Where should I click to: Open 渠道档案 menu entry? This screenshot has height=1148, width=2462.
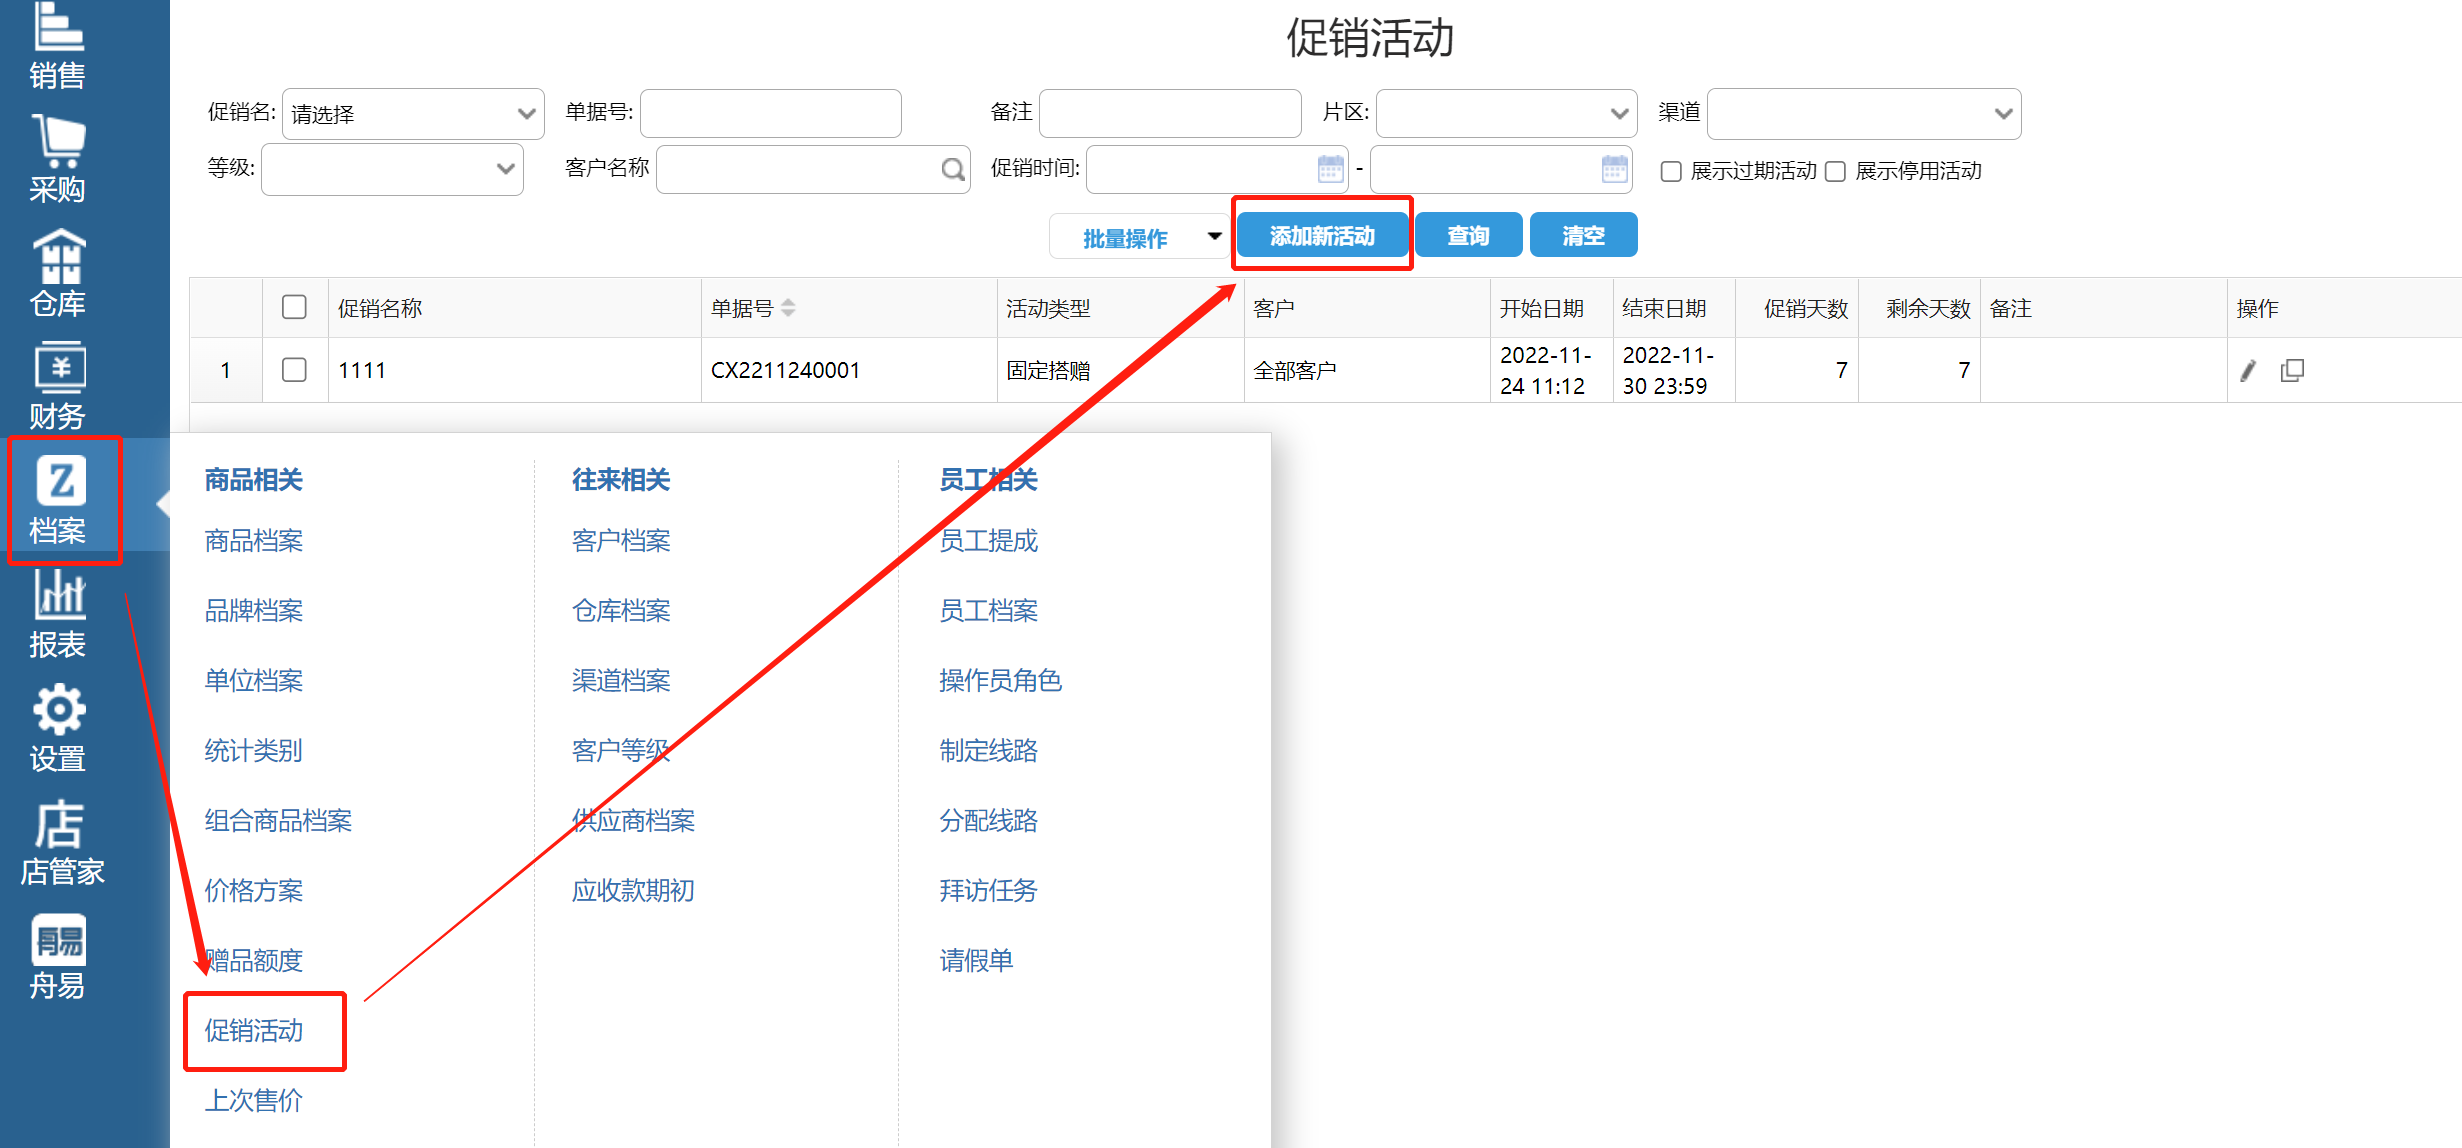click(x=621, y=681)
